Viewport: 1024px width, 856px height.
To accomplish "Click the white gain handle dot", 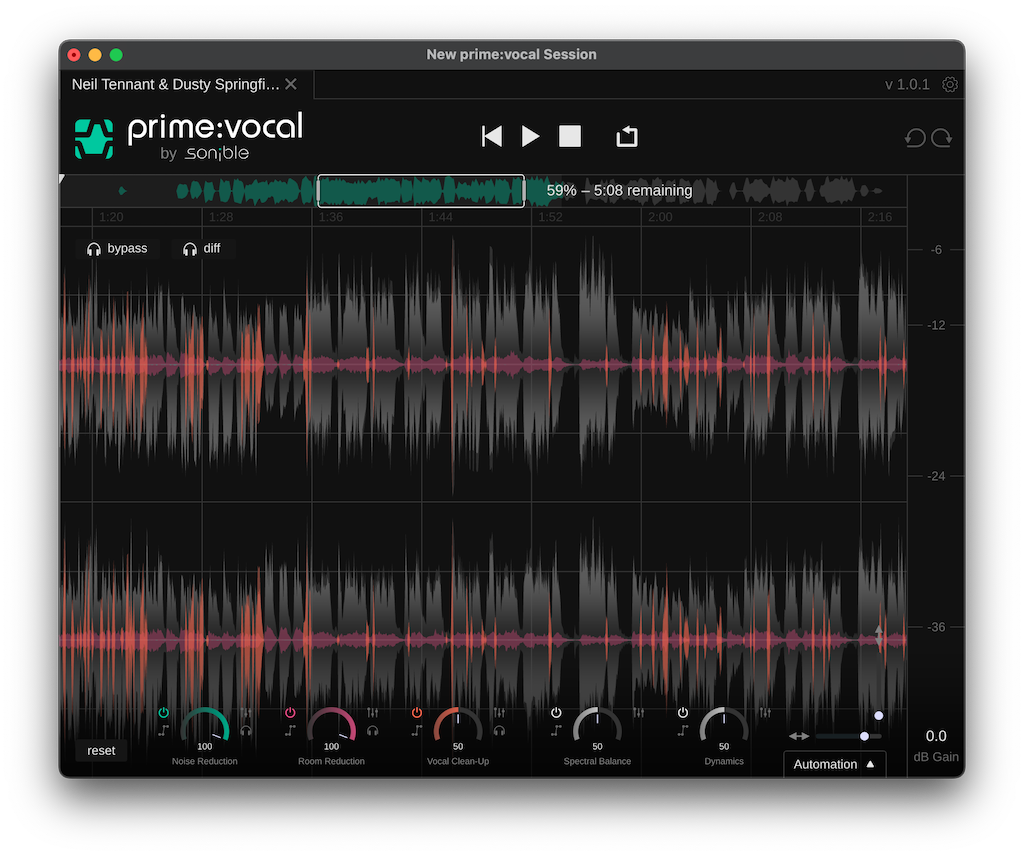I will coord(878,716).
